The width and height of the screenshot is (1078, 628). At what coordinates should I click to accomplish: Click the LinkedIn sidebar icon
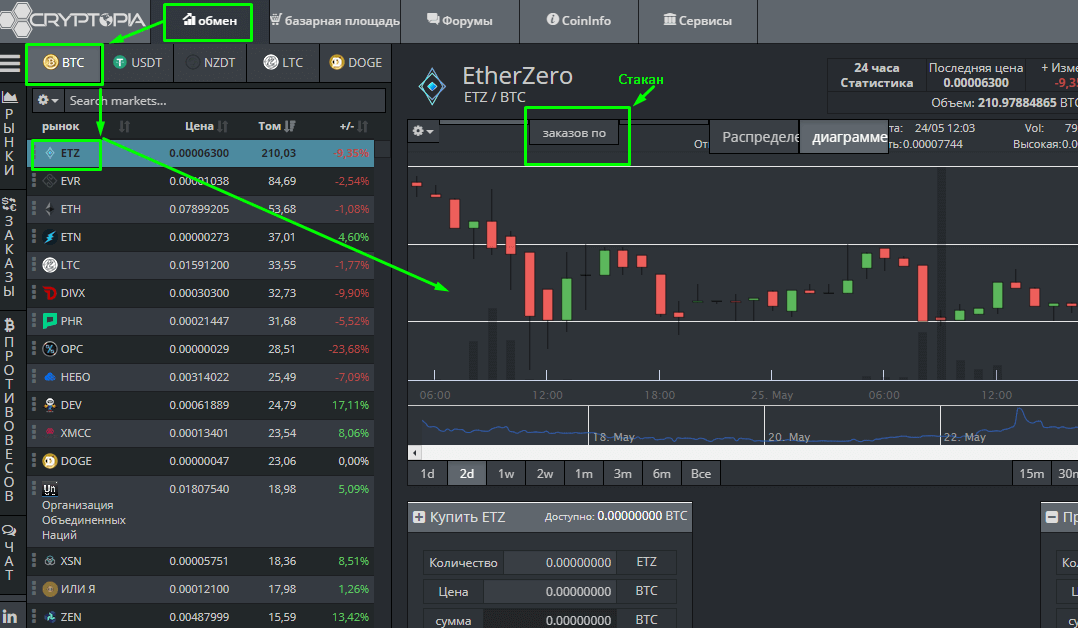click(10, 616)
